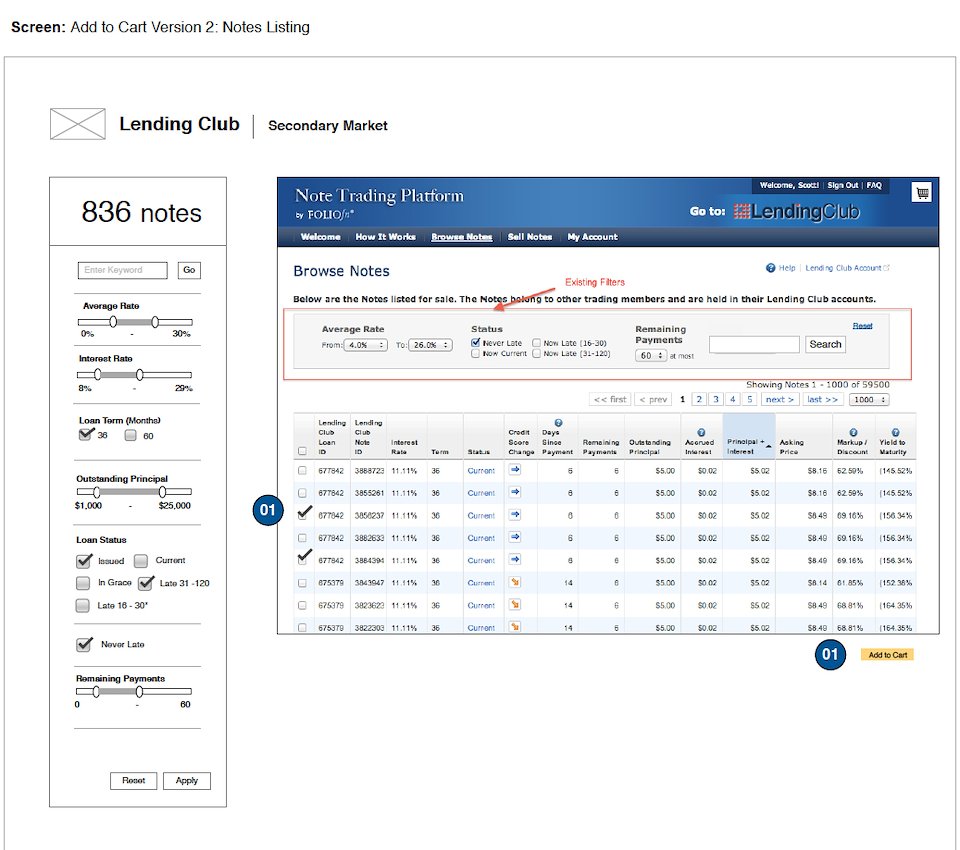Click the Apply button in sidebar

[187, 781]
